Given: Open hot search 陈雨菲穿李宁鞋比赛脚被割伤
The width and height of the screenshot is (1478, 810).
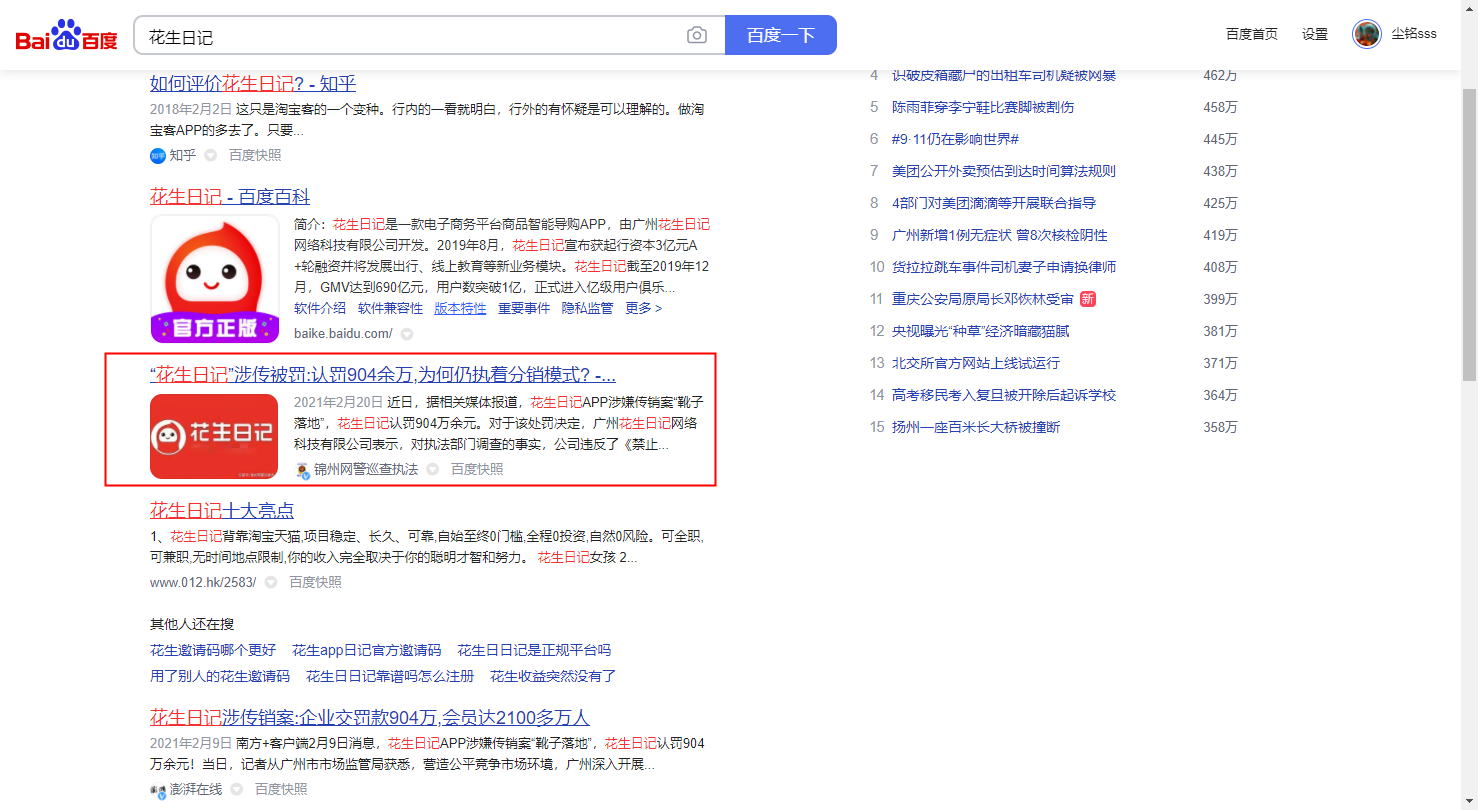Looking at the screenshot, I should [983, 107].
